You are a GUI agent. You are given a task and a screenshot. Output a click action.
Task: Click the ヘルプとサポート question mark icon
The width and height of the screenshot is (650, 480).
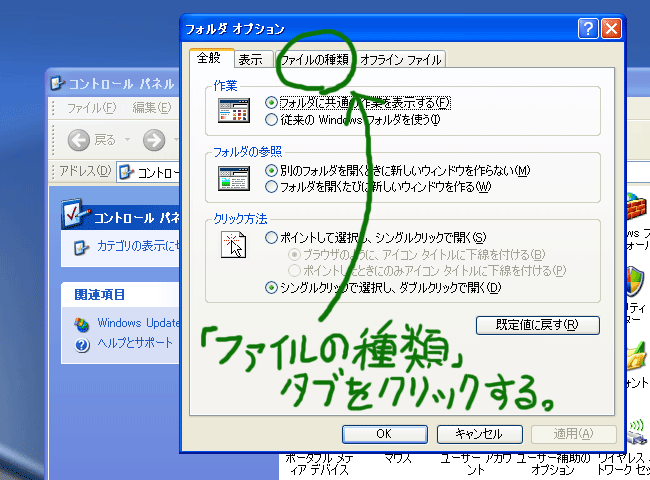point(81,344)
